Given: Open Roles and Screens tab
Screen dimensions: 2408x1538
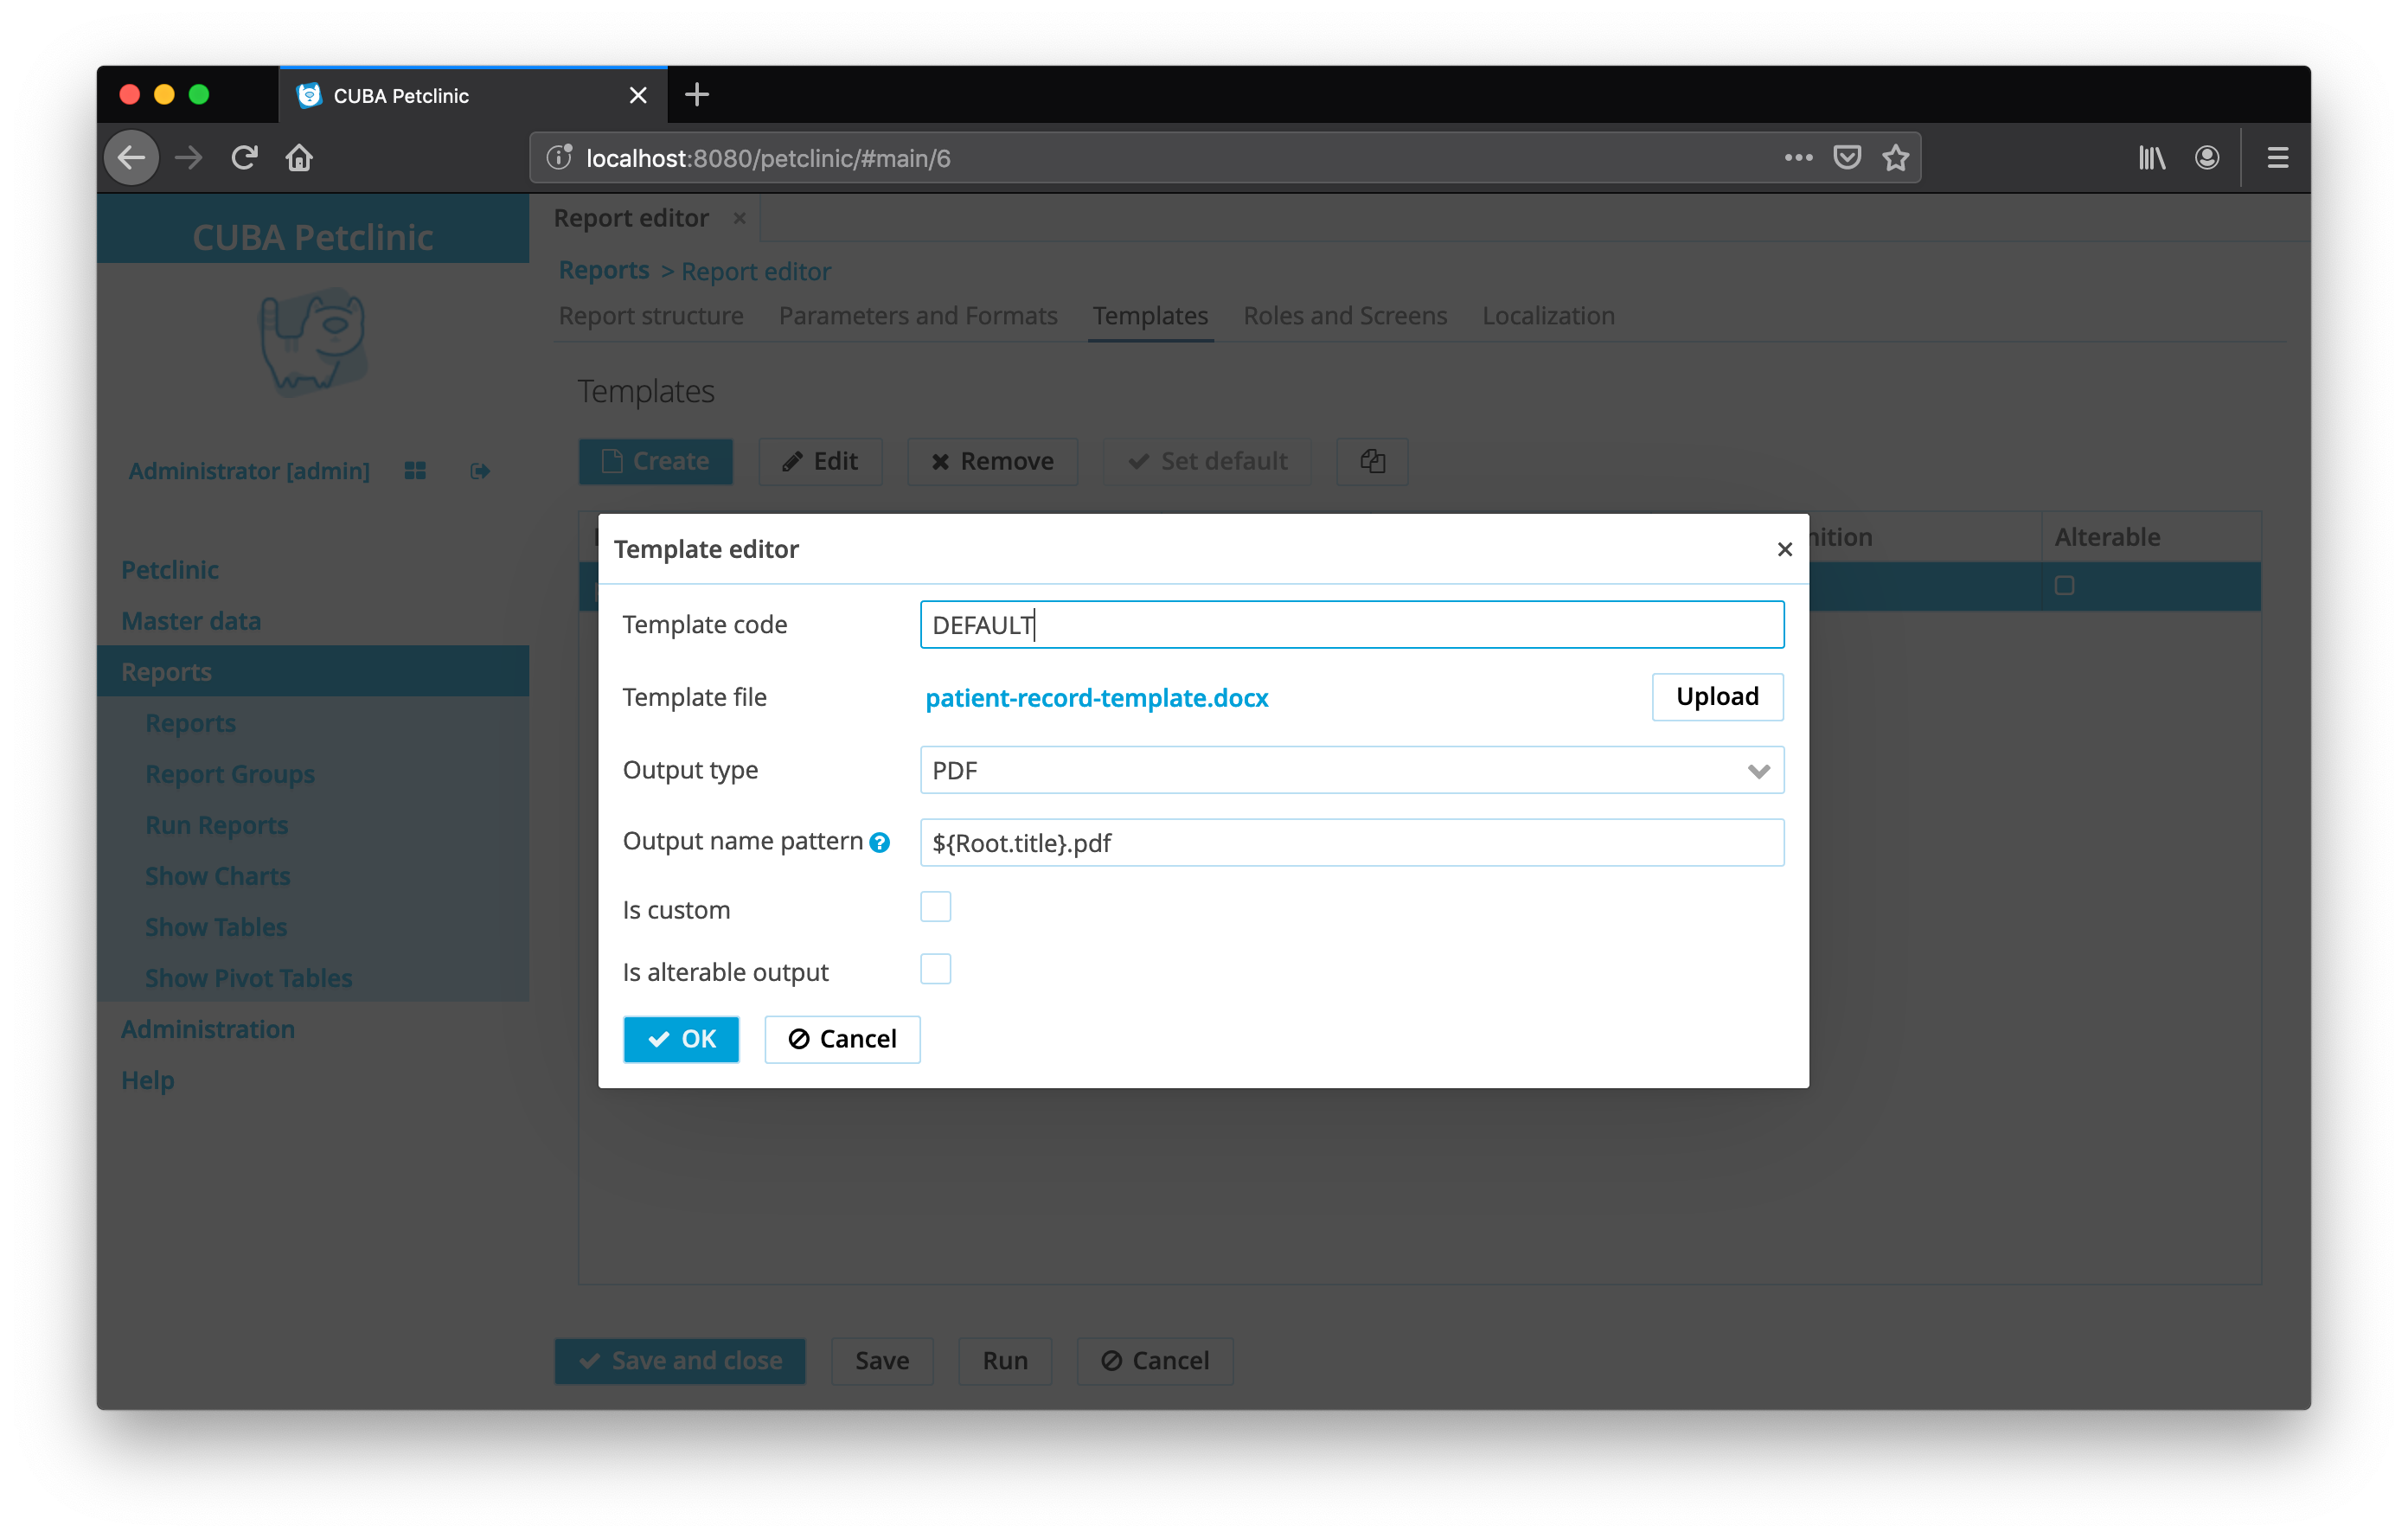Looking at the screenshot, I should point(1344,316).
